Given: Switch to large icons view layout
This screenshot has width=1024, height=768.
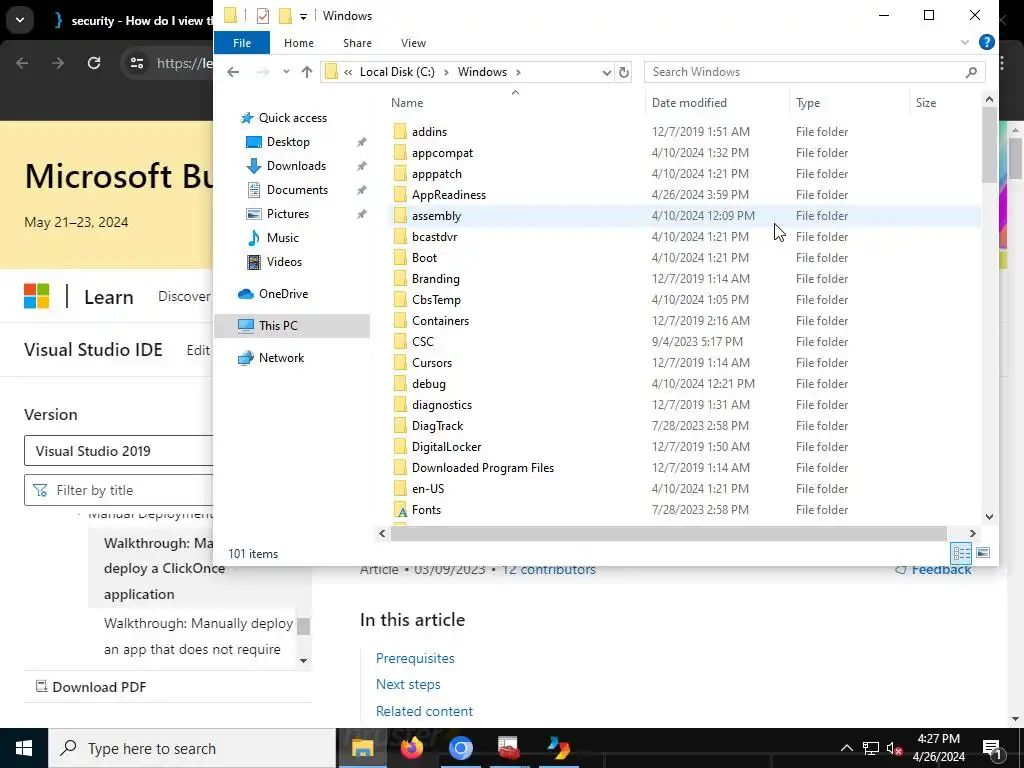Looking at the screenshot, I should click(983, 553).
